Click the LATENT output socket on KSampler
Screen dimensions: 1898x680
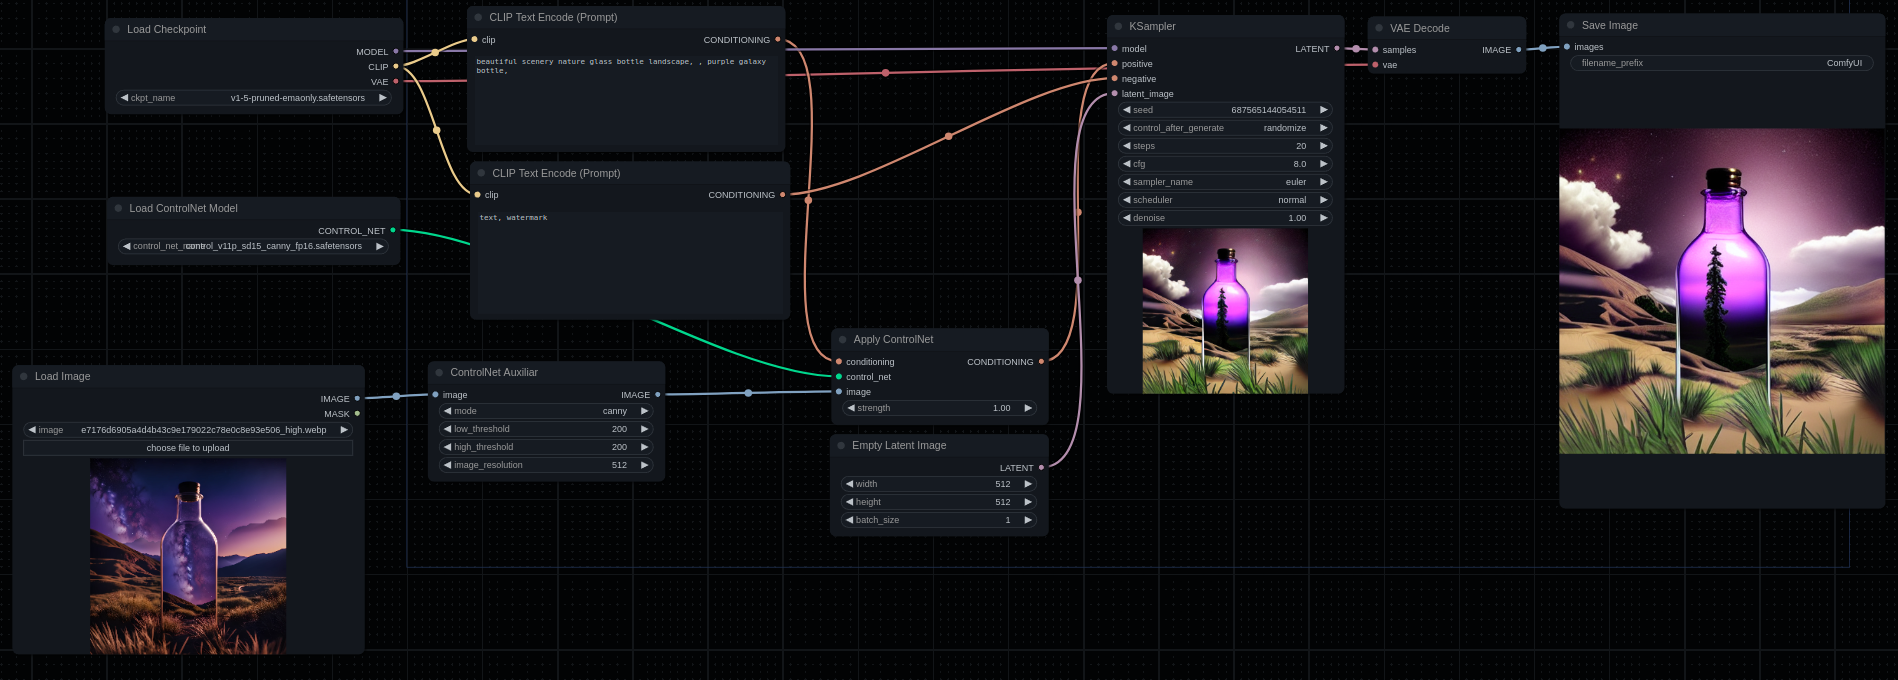(x=1337, y=49)
